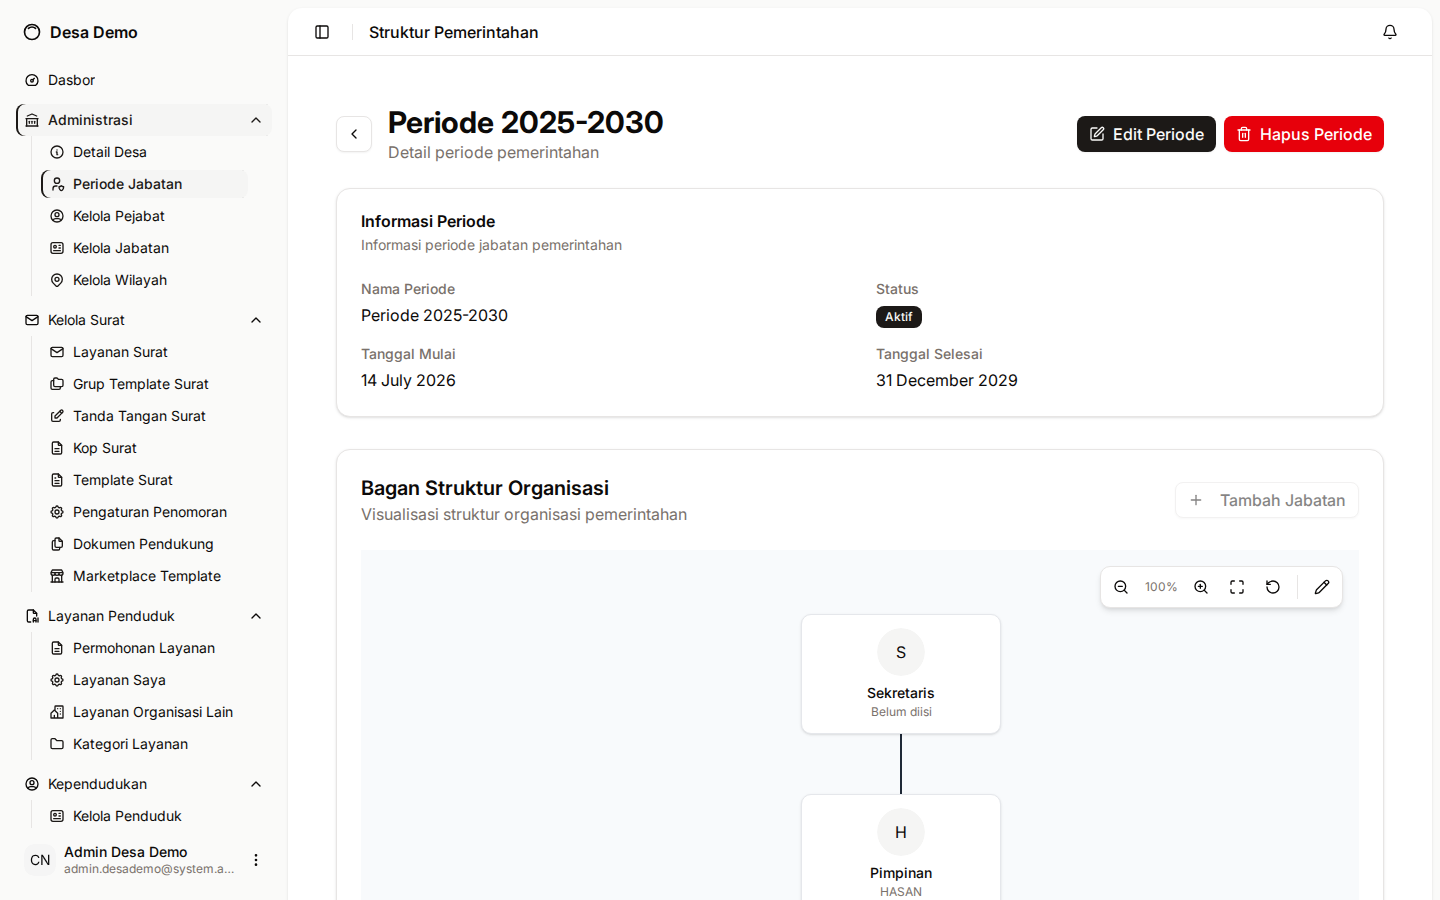Go back with the arrow button
Image resolution: width=1440 pixels, height=900 pixels.
click(354, 134)
